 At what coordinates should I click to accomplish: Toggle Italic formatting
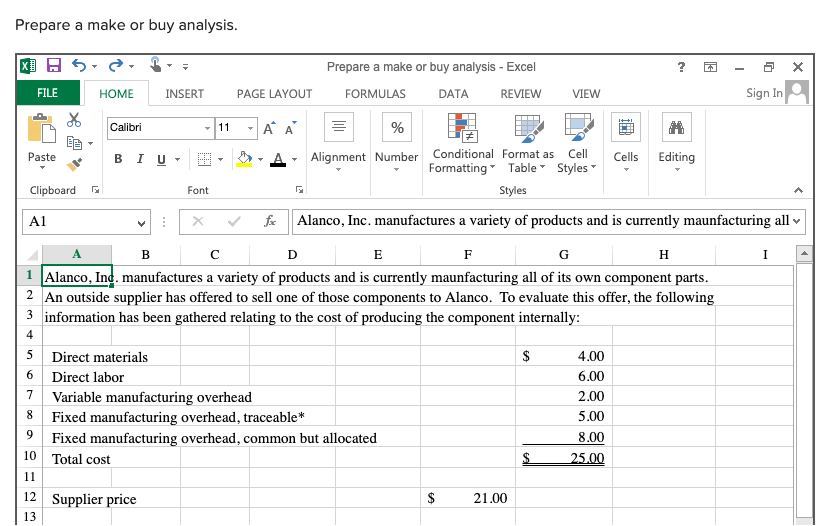(x=140, y=159)
